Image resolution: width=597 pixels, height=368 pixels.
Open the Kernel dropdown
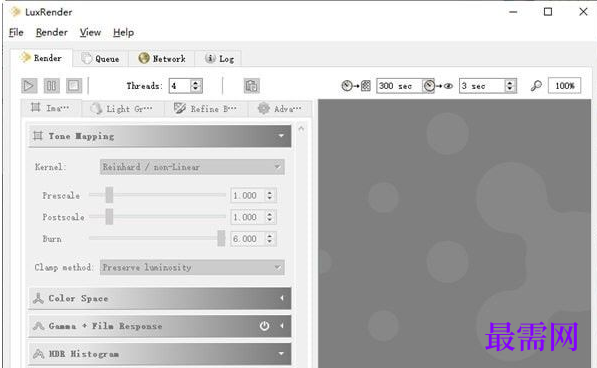click(x=192, y=167)
